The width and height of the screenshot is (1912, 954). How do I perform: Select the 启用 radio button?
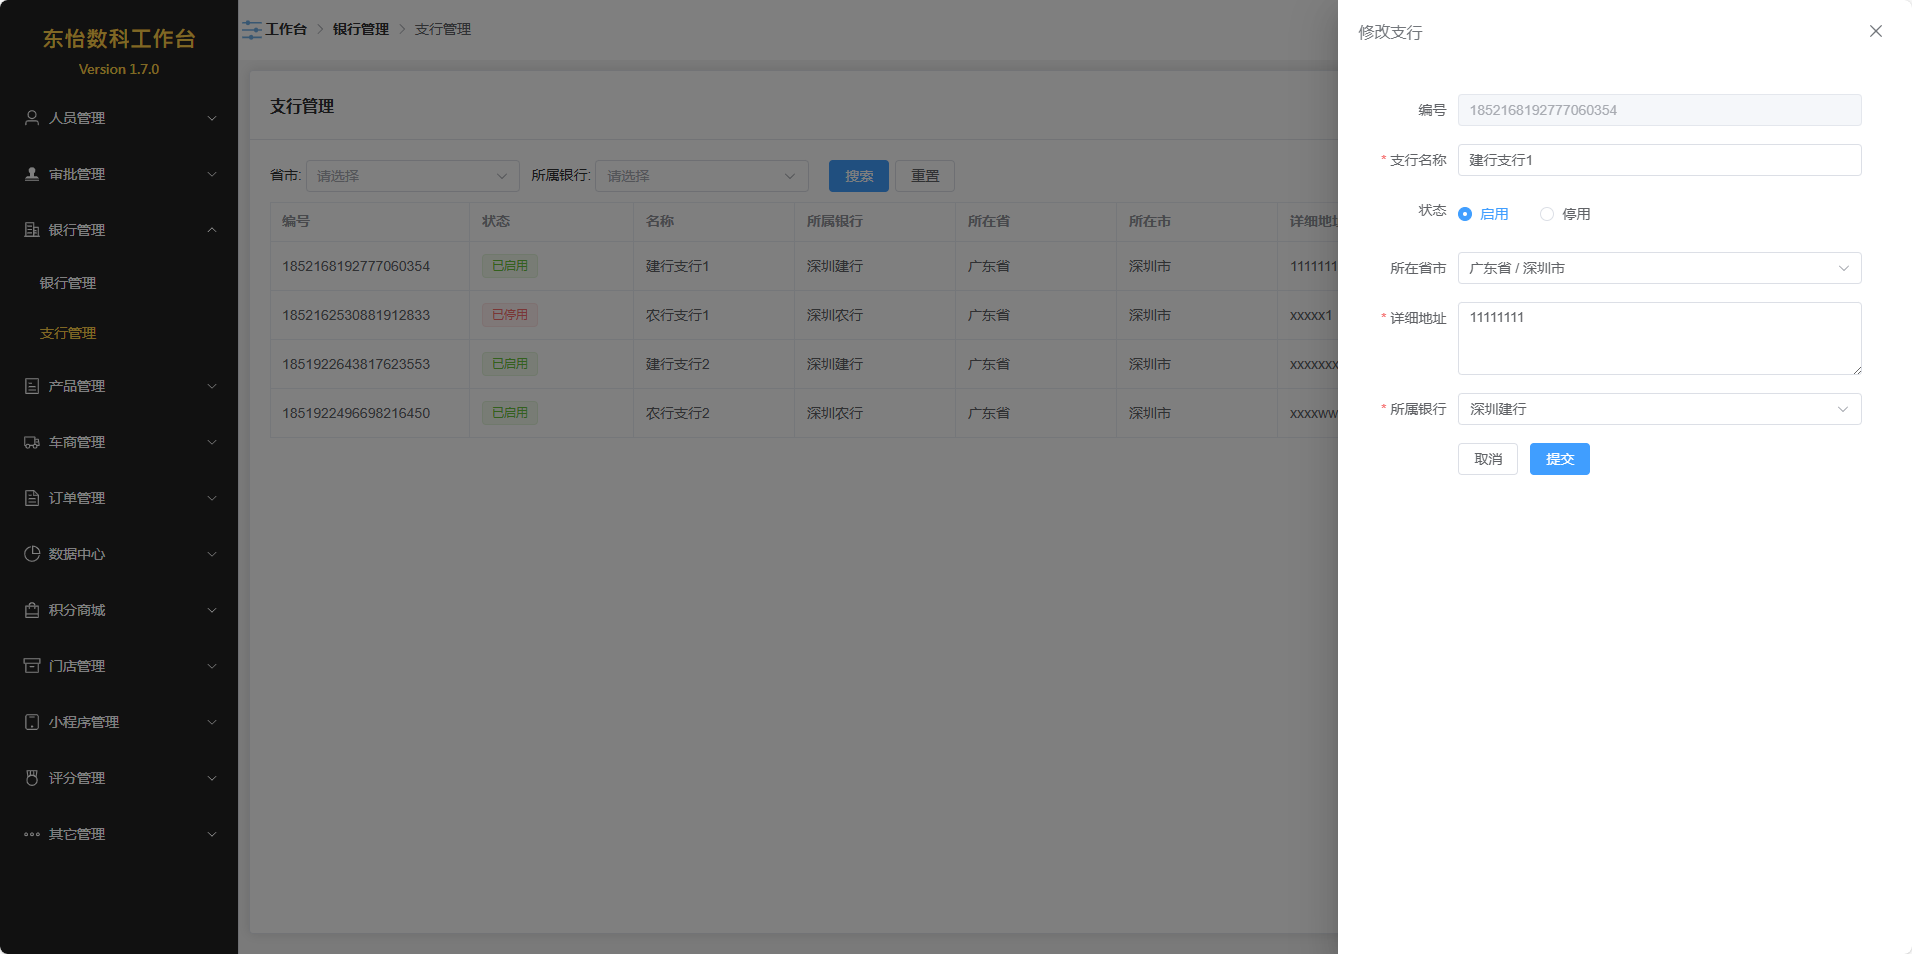[1465, 214]
